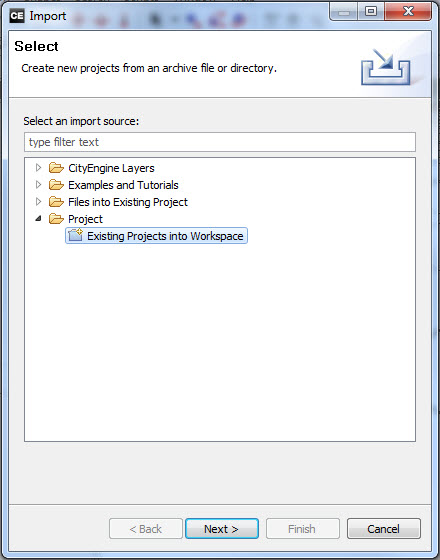The width and height of the screenshot is (440, 560).
Task: Expand the Examples and Tutorials node
Action: click(38, 185)
